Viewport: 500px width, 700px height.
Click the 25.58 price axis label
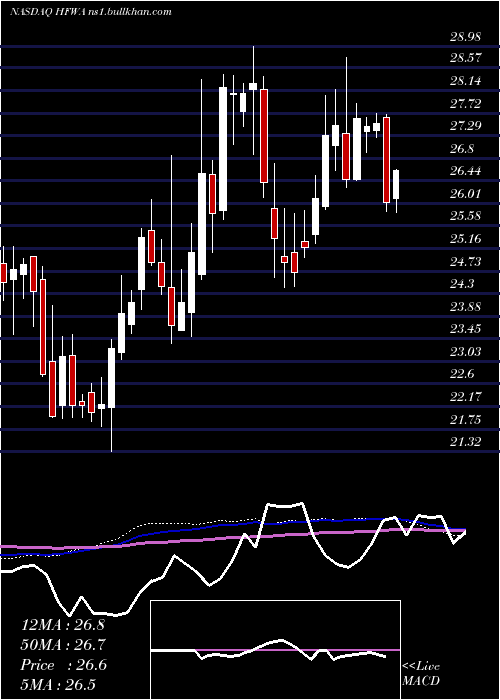465,216
